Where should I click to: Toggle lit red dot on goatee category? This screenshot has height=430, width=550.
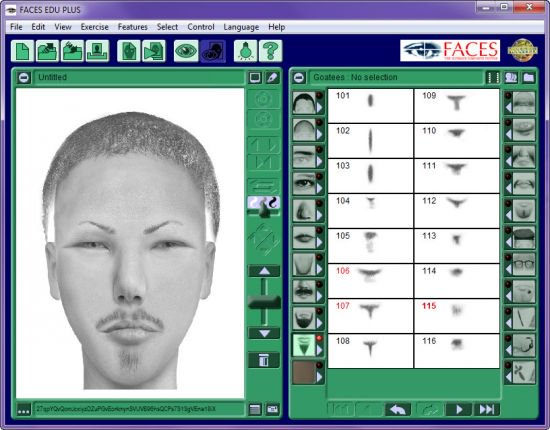tap(320, 338)
